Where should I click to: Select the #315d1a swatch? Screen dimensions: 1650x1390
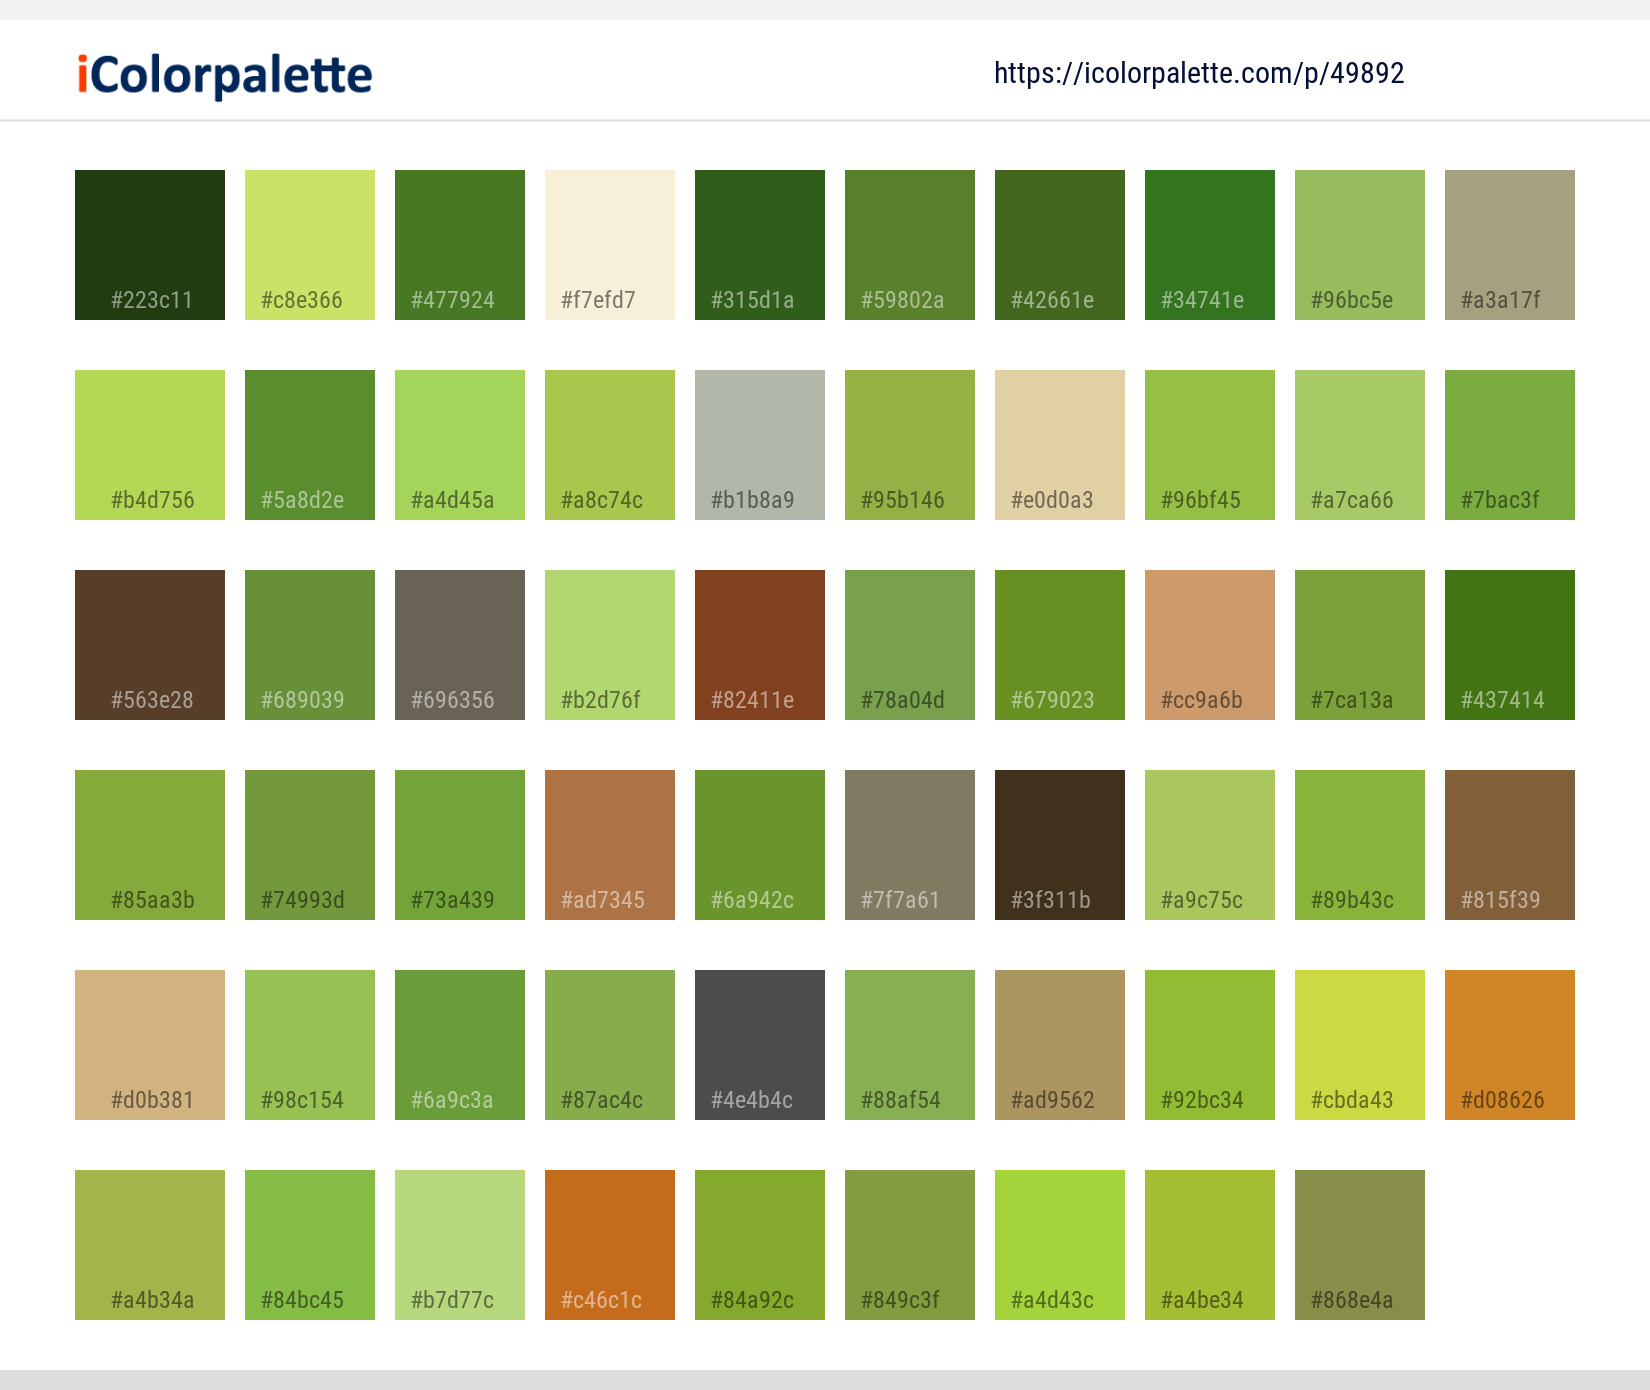pos(760,245)
